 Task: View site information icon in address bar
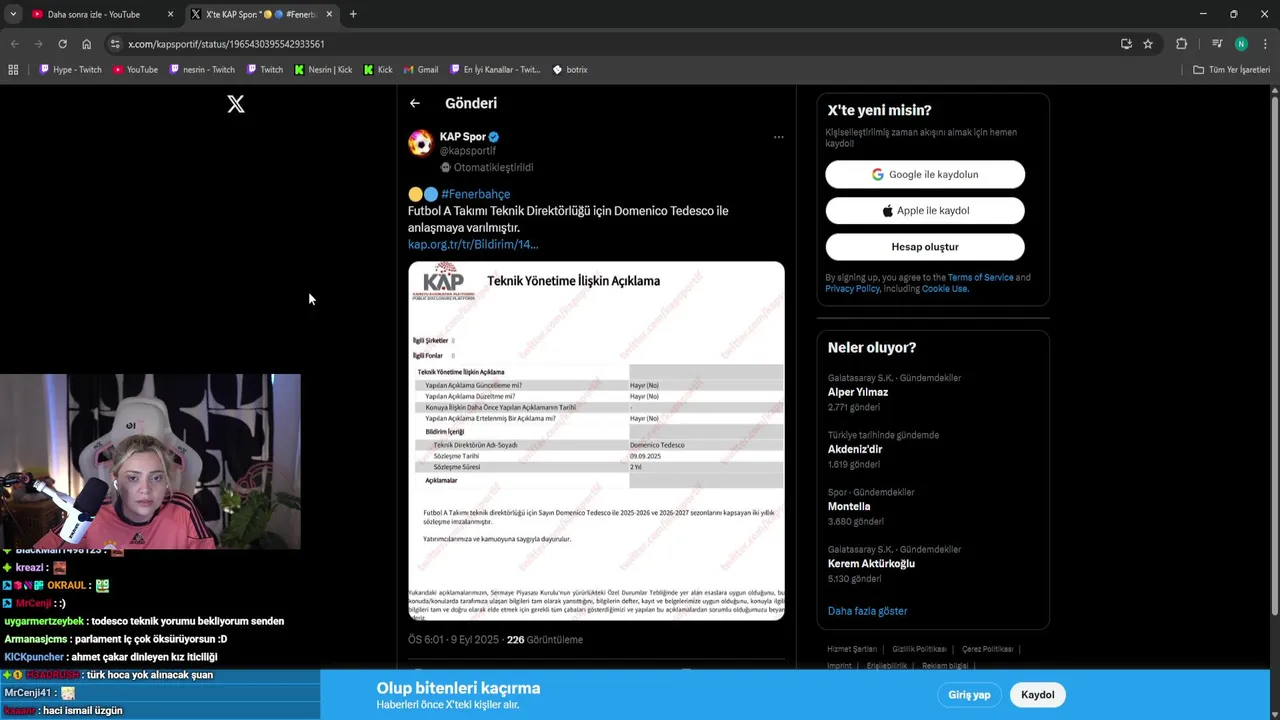[115, 44]
